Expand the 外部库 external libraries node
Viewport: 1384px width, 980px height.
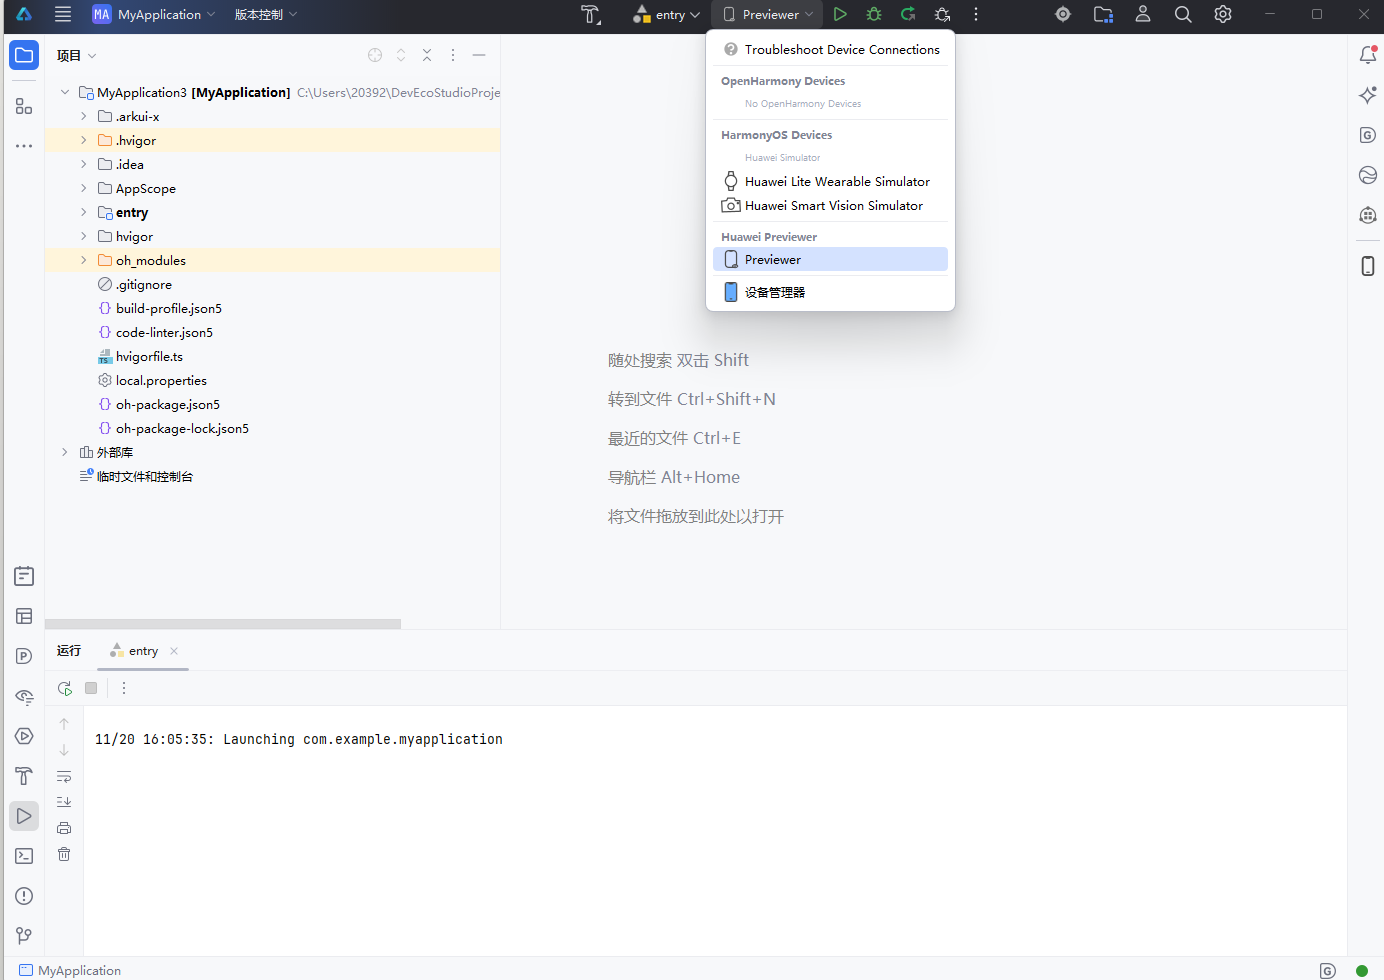tap(65, 452)
